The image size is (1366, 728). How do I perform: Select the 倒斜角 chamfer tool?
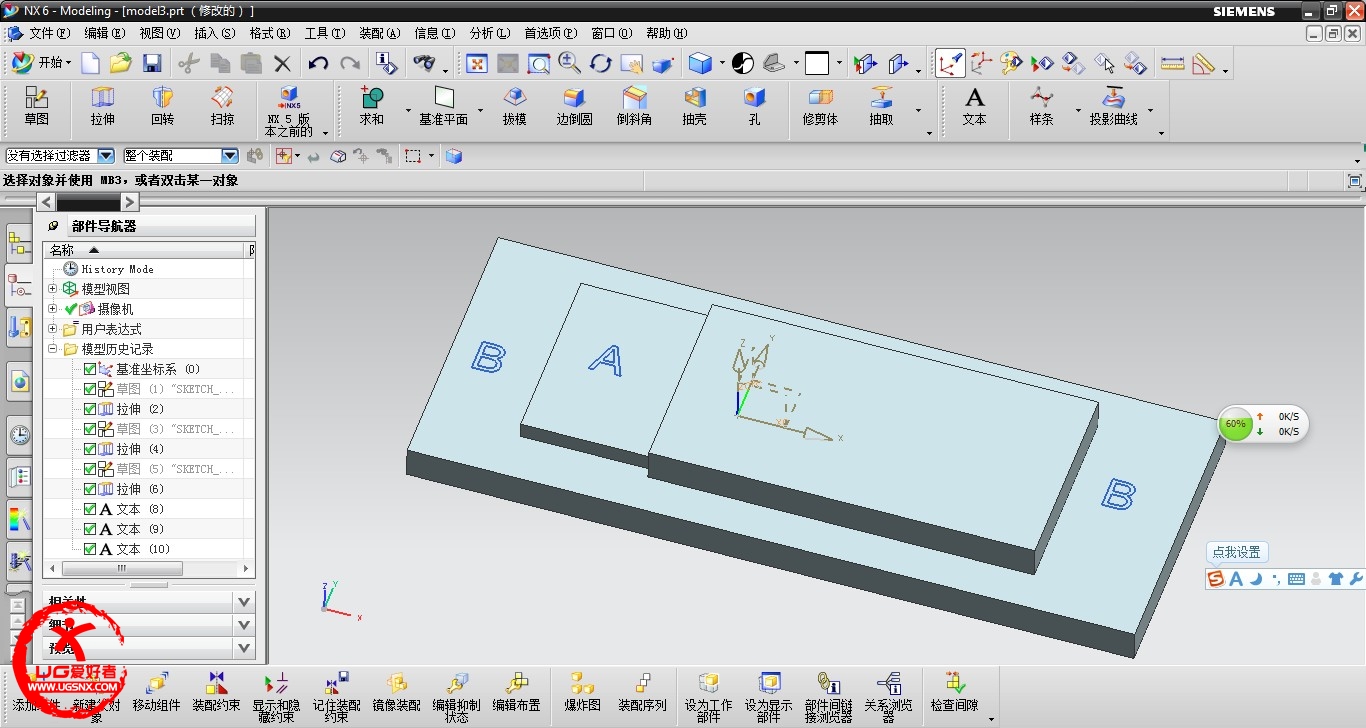(x=634, y=107)
